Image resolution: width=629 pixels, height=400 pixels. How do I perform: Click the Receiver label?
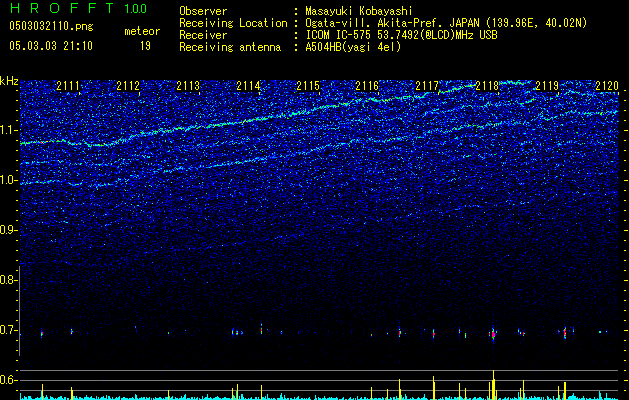click(x=203, y=35)
